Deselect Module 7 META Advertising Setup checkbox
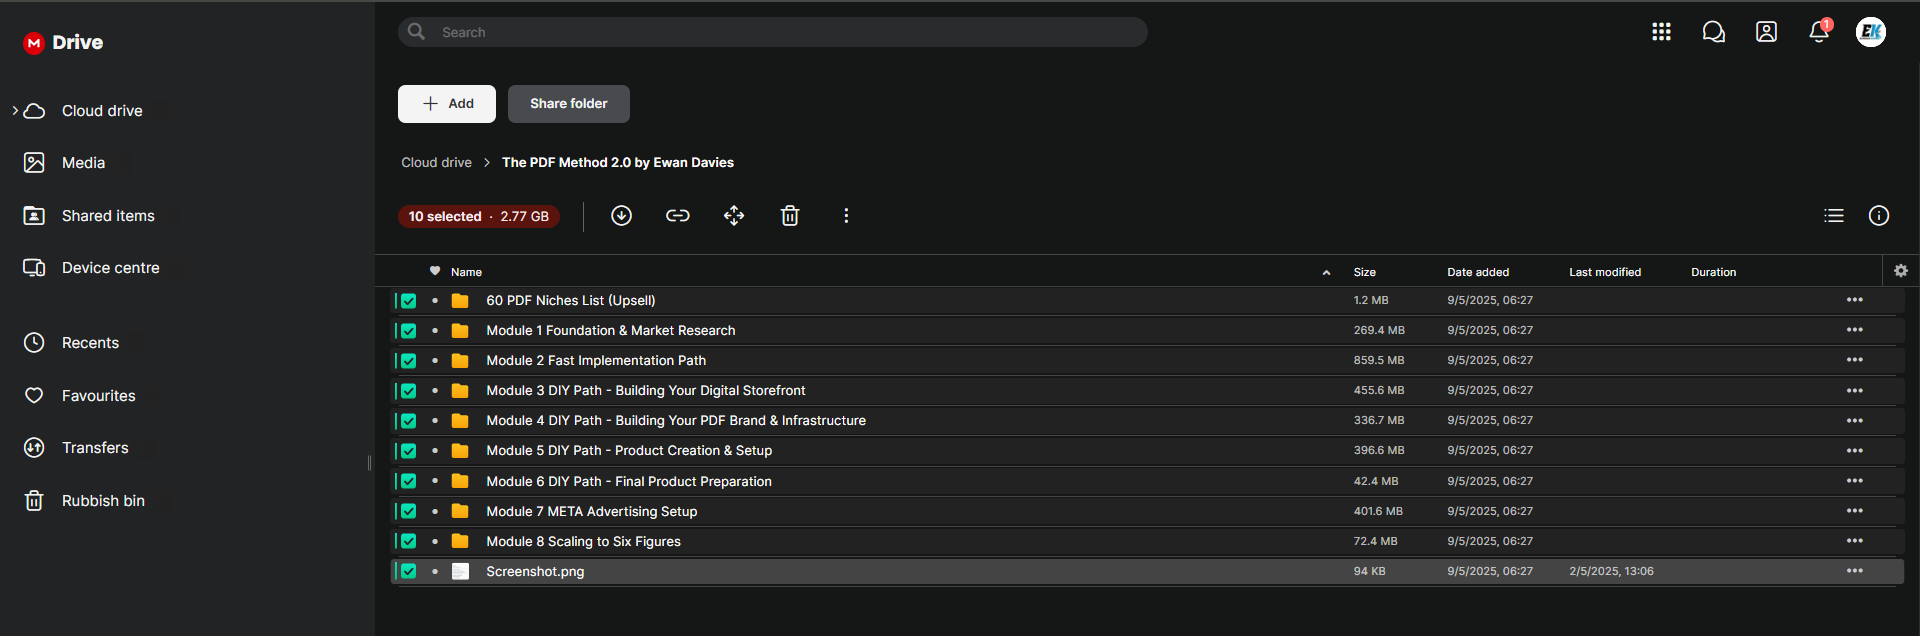 tap(409, 511)
